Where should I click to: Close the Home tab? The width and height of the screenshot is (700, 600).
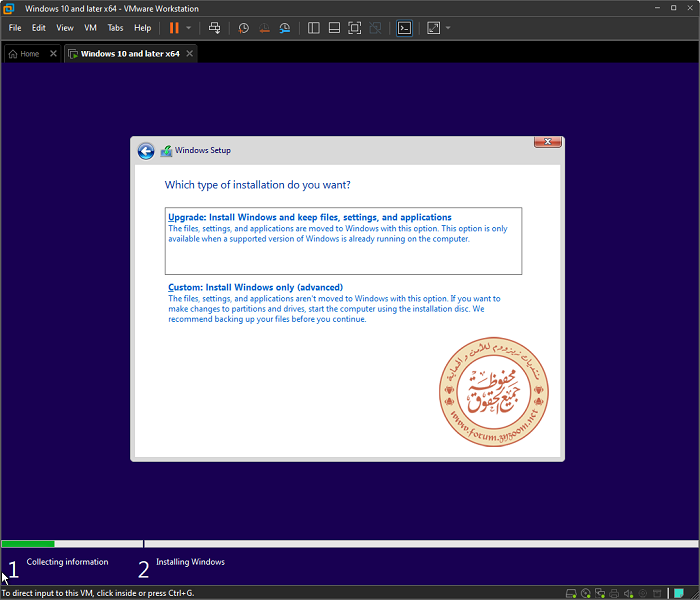[x=54, y=54]
